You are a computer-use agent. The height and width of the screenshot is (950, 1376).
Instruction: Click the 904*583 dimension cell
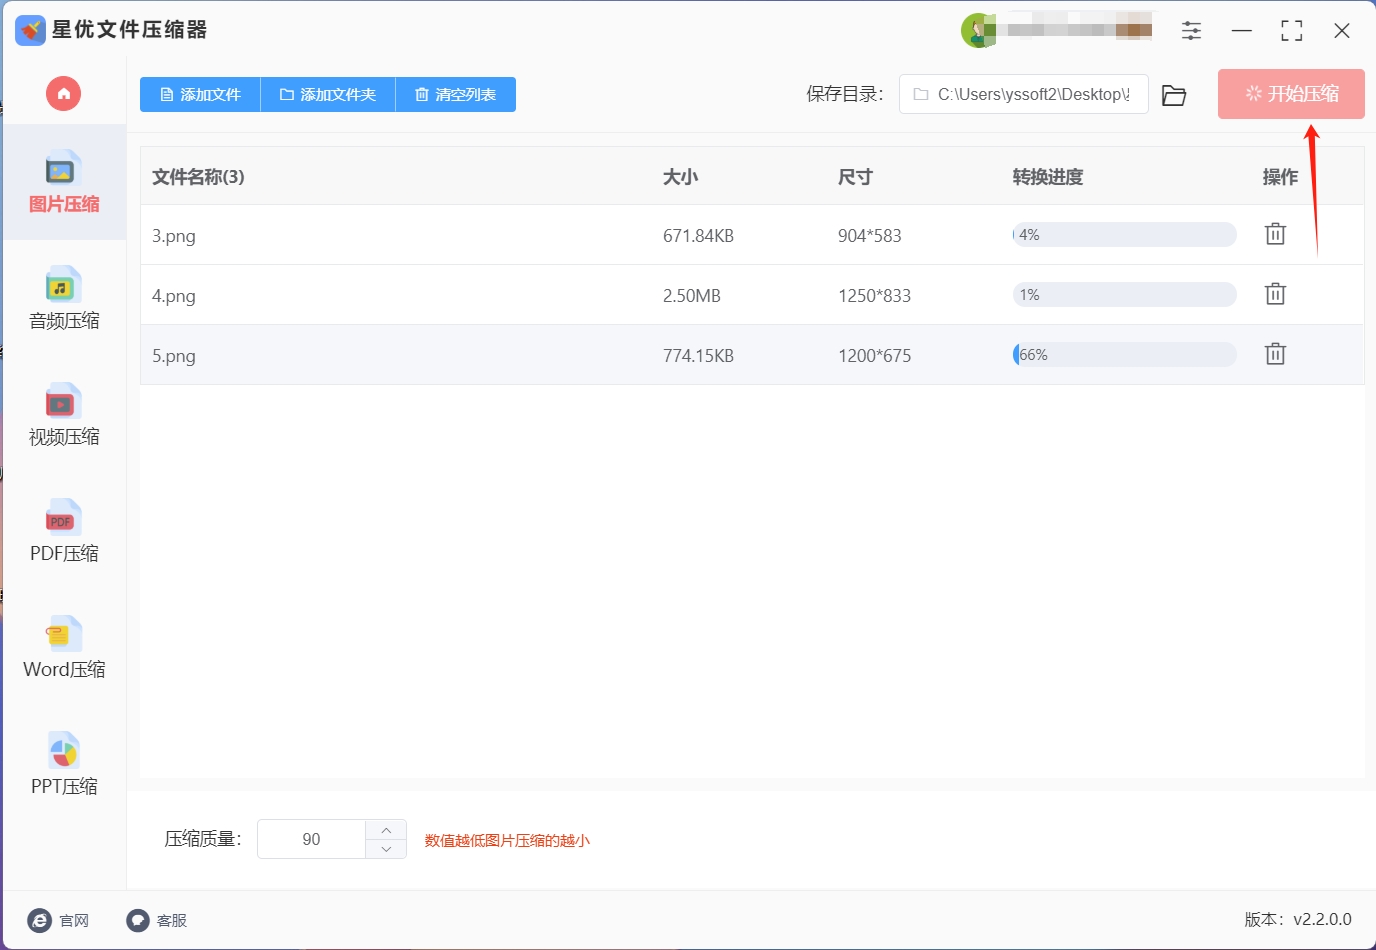[870, 236]
